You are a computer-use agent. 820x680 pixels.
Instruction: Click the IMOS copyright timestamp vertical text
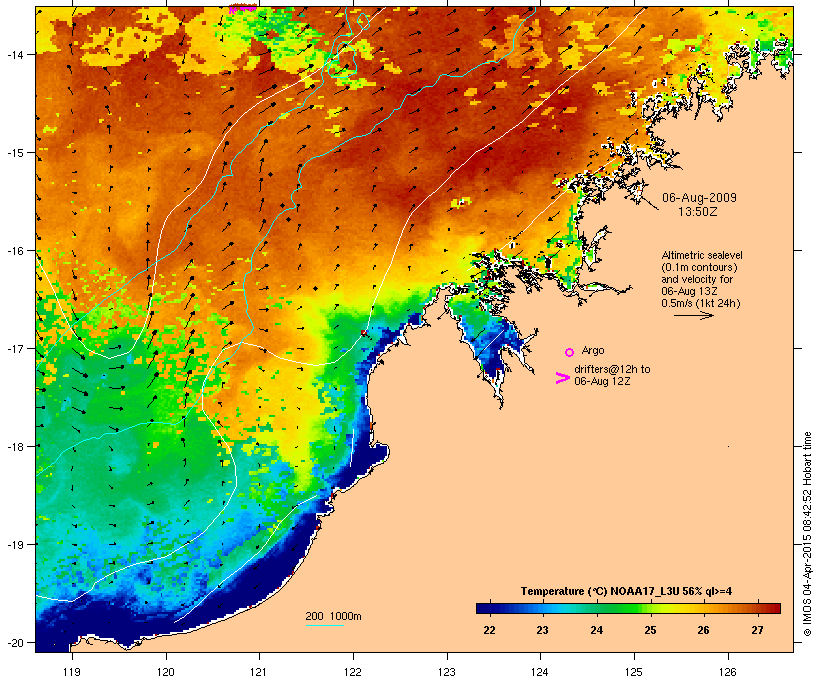click(x=807, y=534)
